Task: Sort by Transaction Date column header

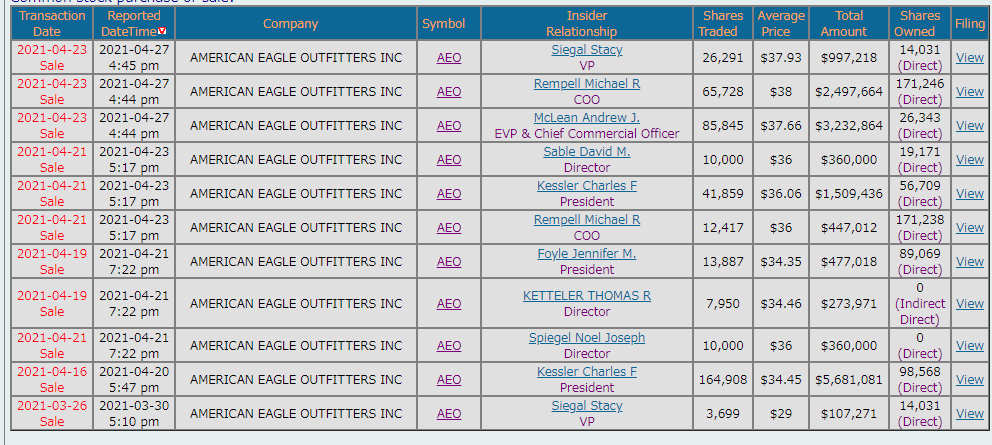Action: click(47, 23)
